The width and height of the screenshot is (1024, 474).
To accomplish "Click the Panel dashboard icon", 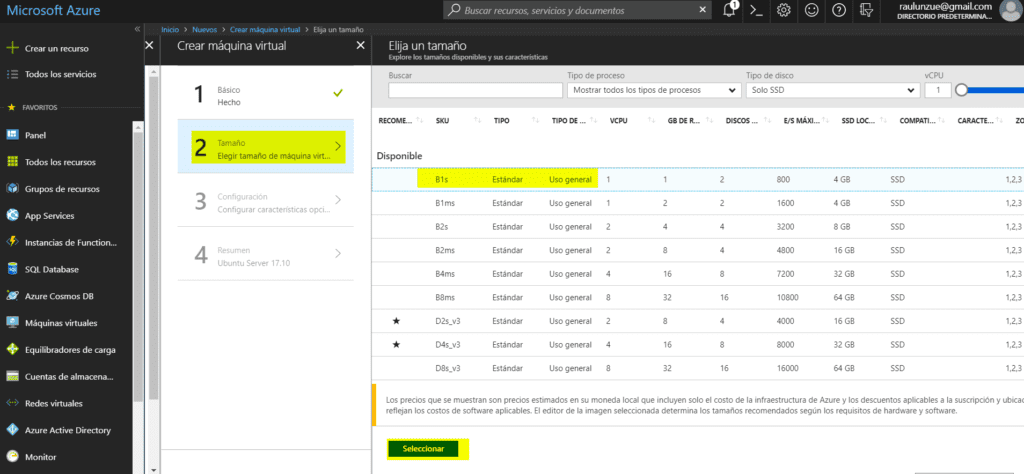I will click(12, 134).
